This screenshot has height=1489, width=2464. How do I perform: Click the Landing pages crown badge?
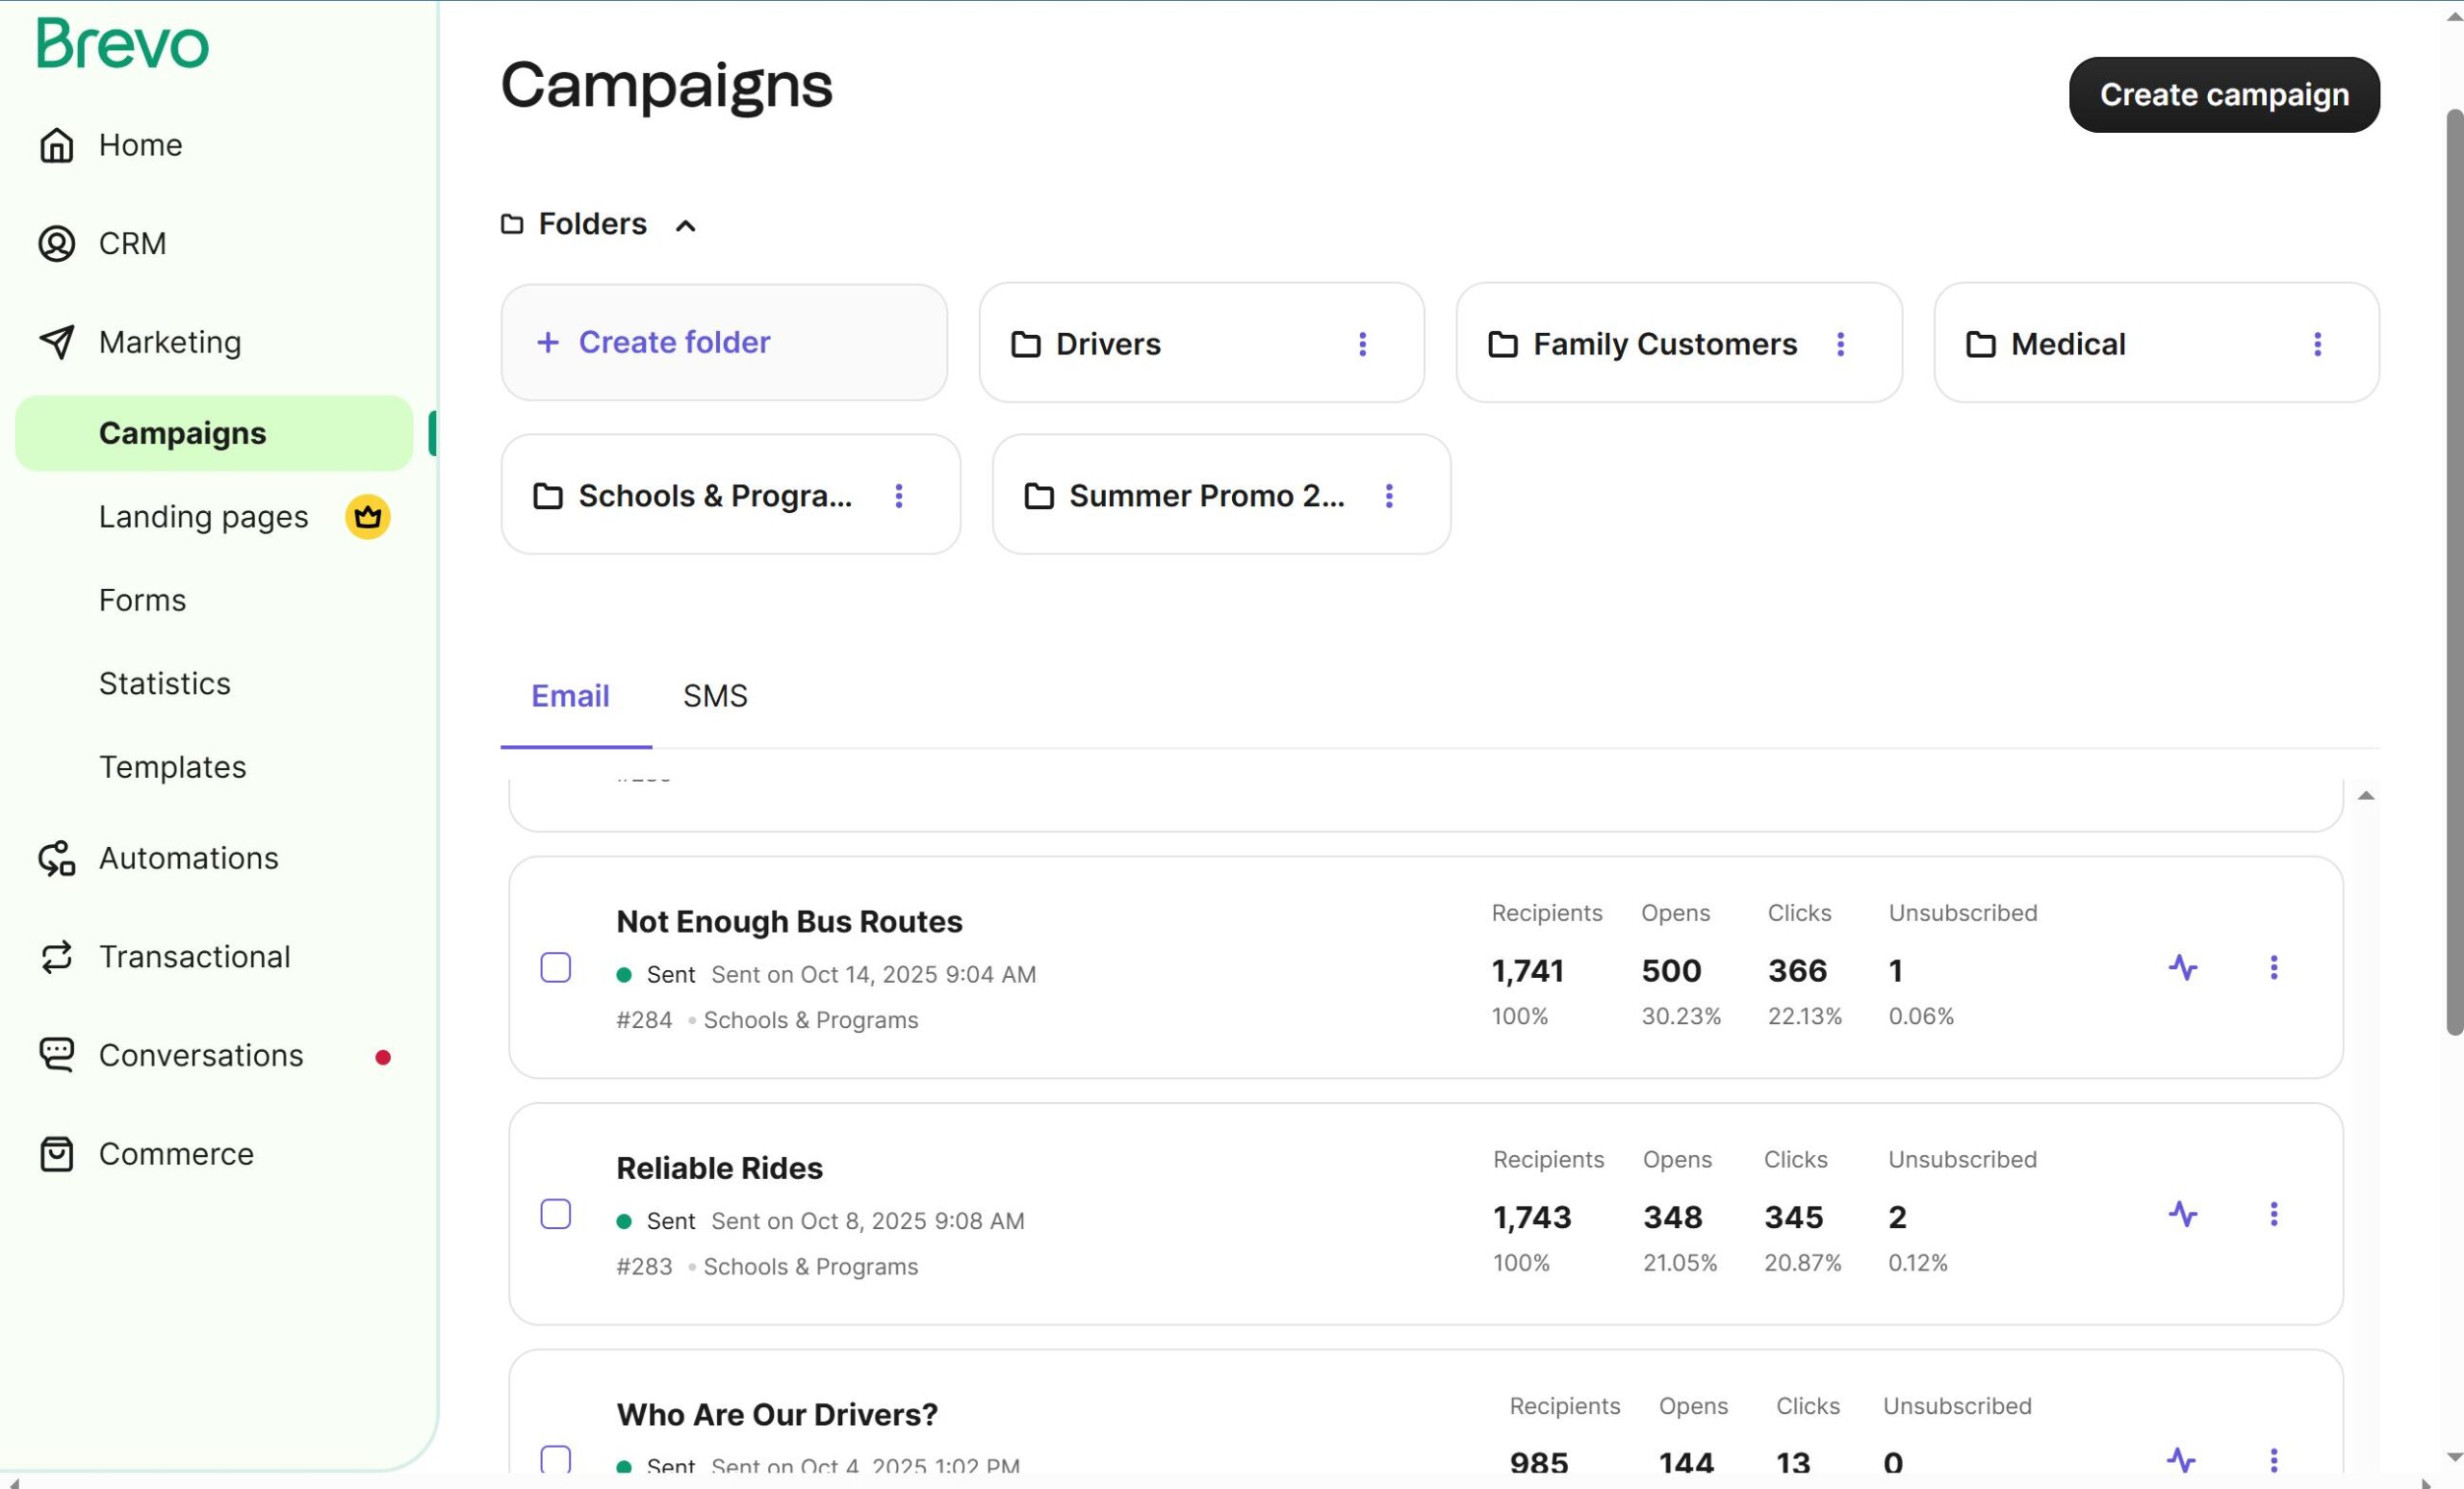pyautogui.click(x=367, y=517)
